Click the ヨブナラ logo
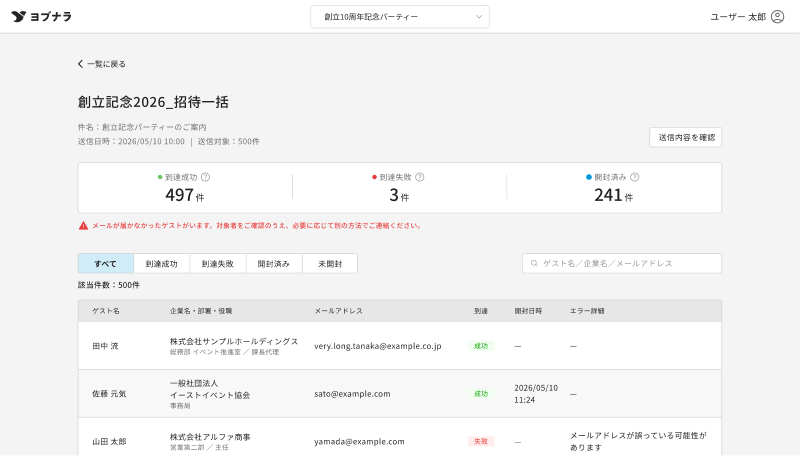This screenshot has width=800, height=456. (41, 16)
